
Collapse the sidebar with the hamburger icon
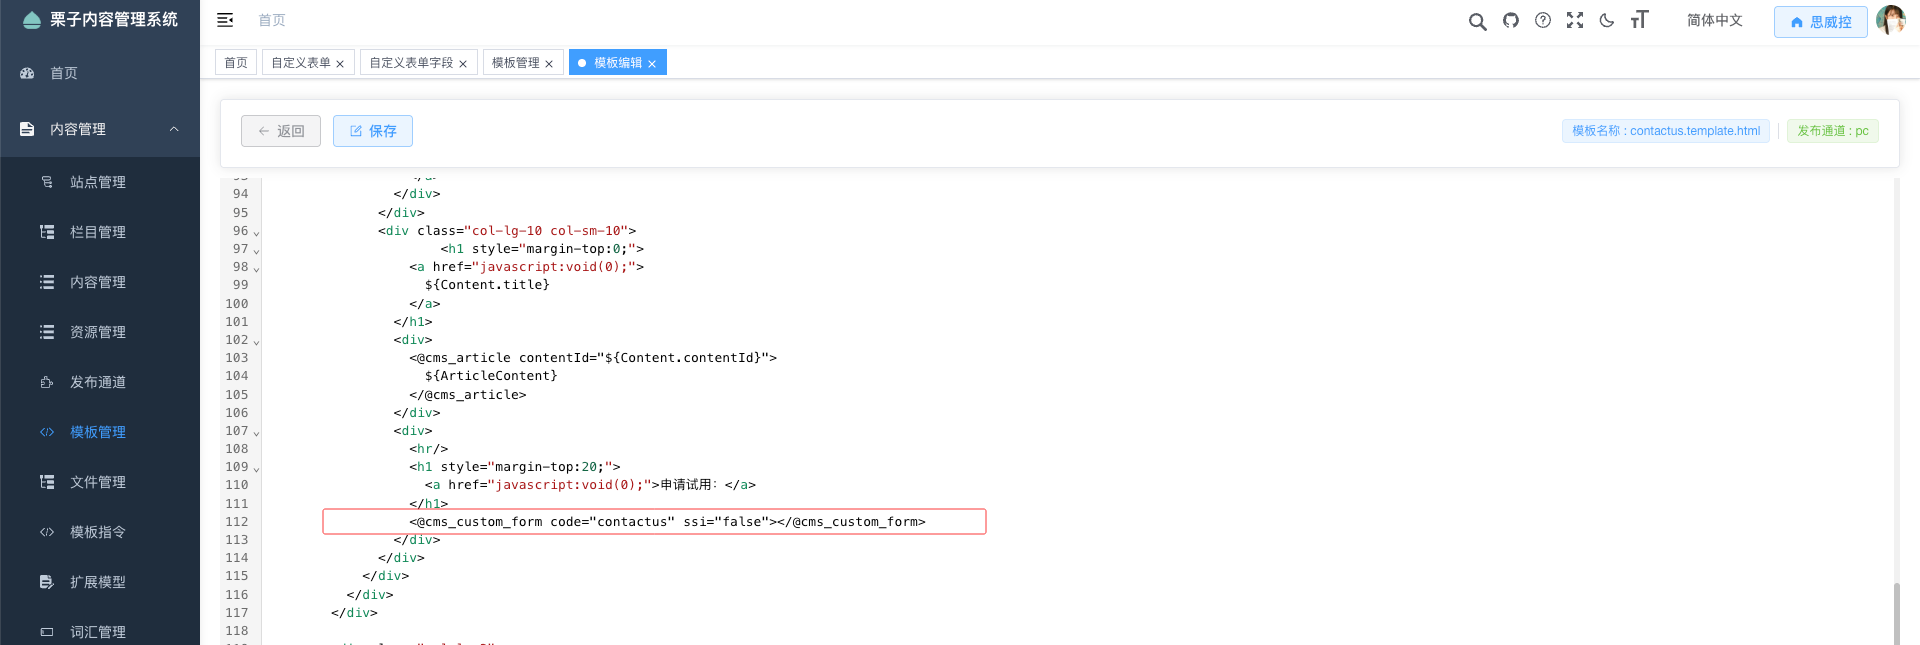(x=225, y=20)
